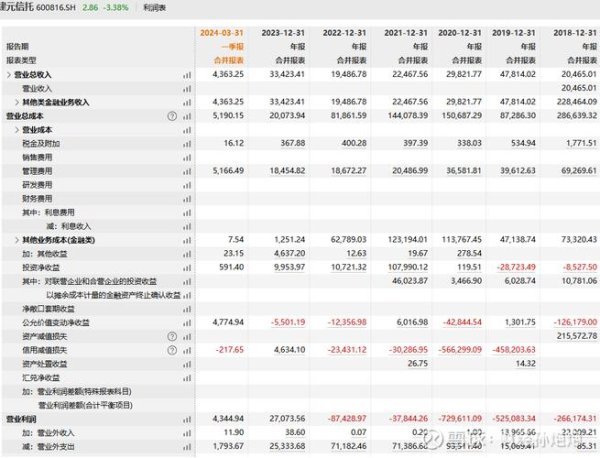Viewport: 600px width, 458px height.
Task: Click the 营业总成本 row label
Action: 25,116
